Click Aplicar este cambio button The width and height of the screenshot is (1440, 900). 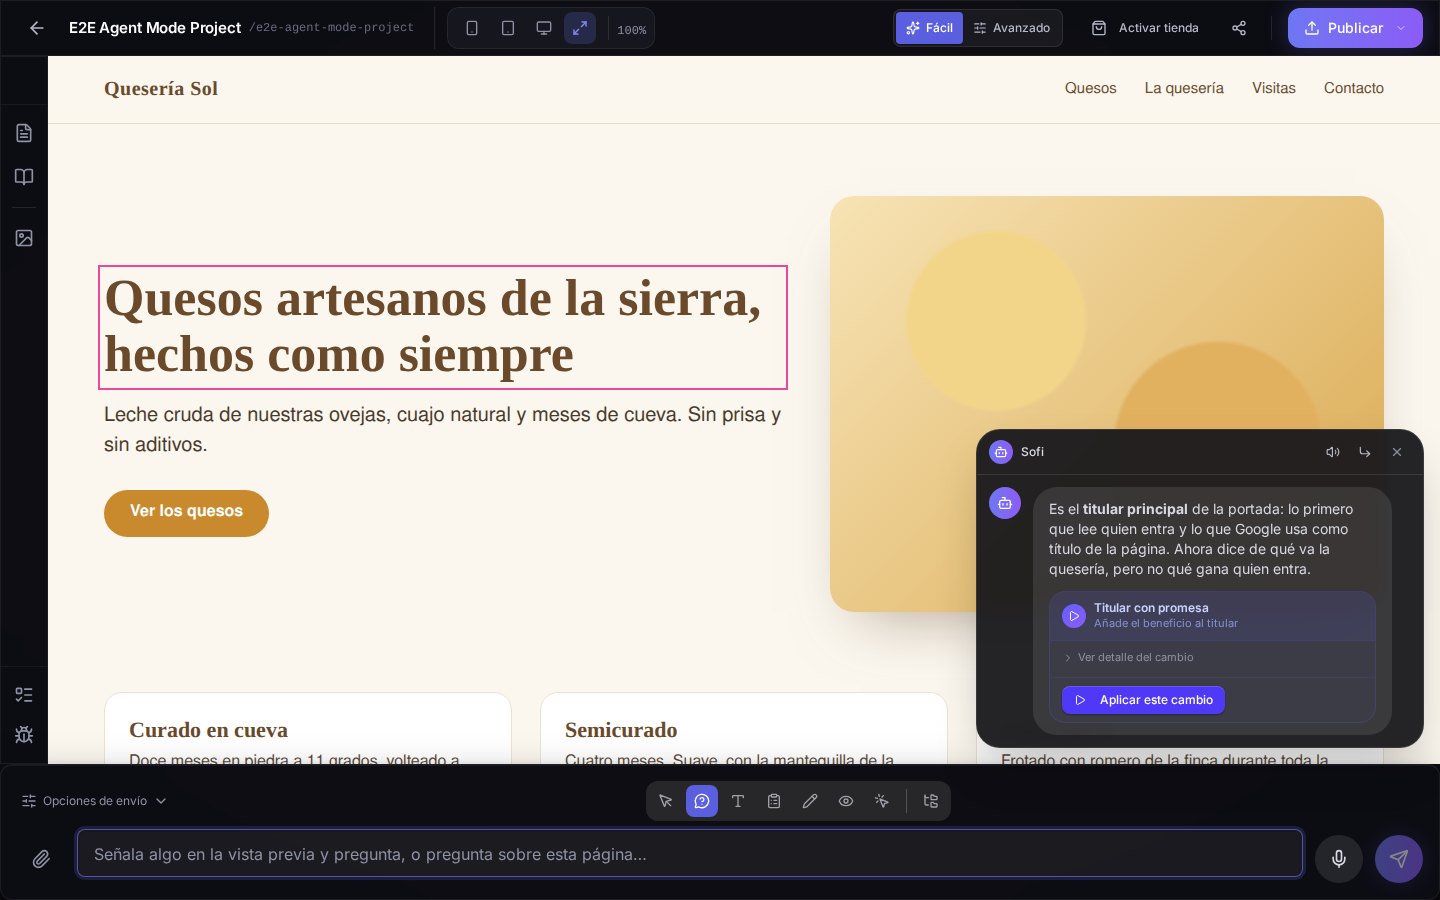click(x=1144, y=700)
